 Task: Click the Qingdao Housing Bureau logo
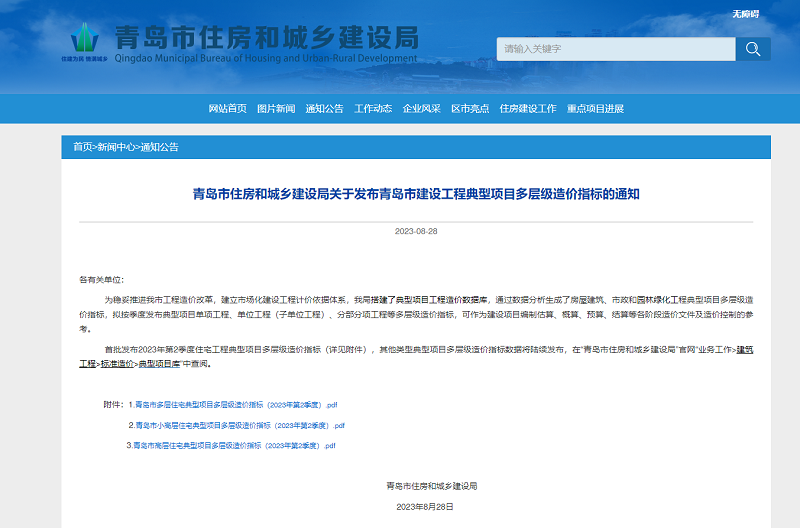tap(86, 42)
